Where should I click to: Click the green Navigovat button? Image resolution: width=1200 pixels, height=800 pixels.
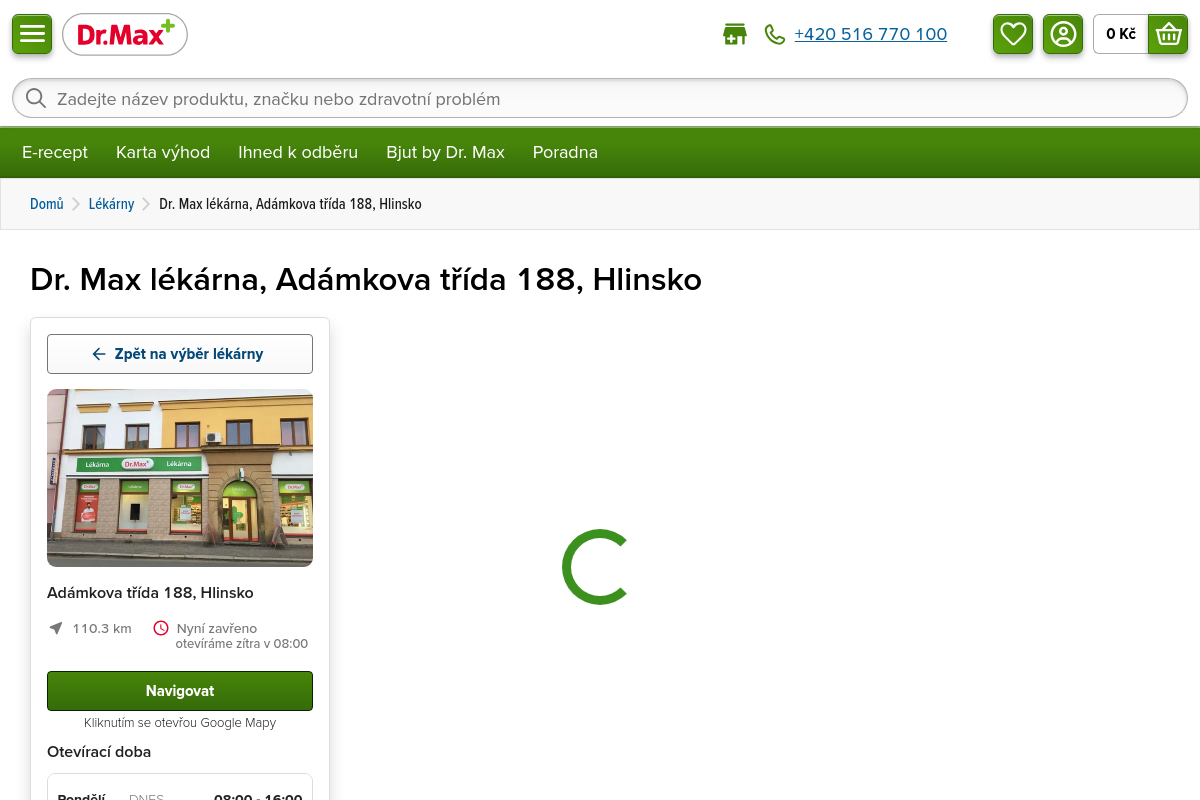point(180,691)
